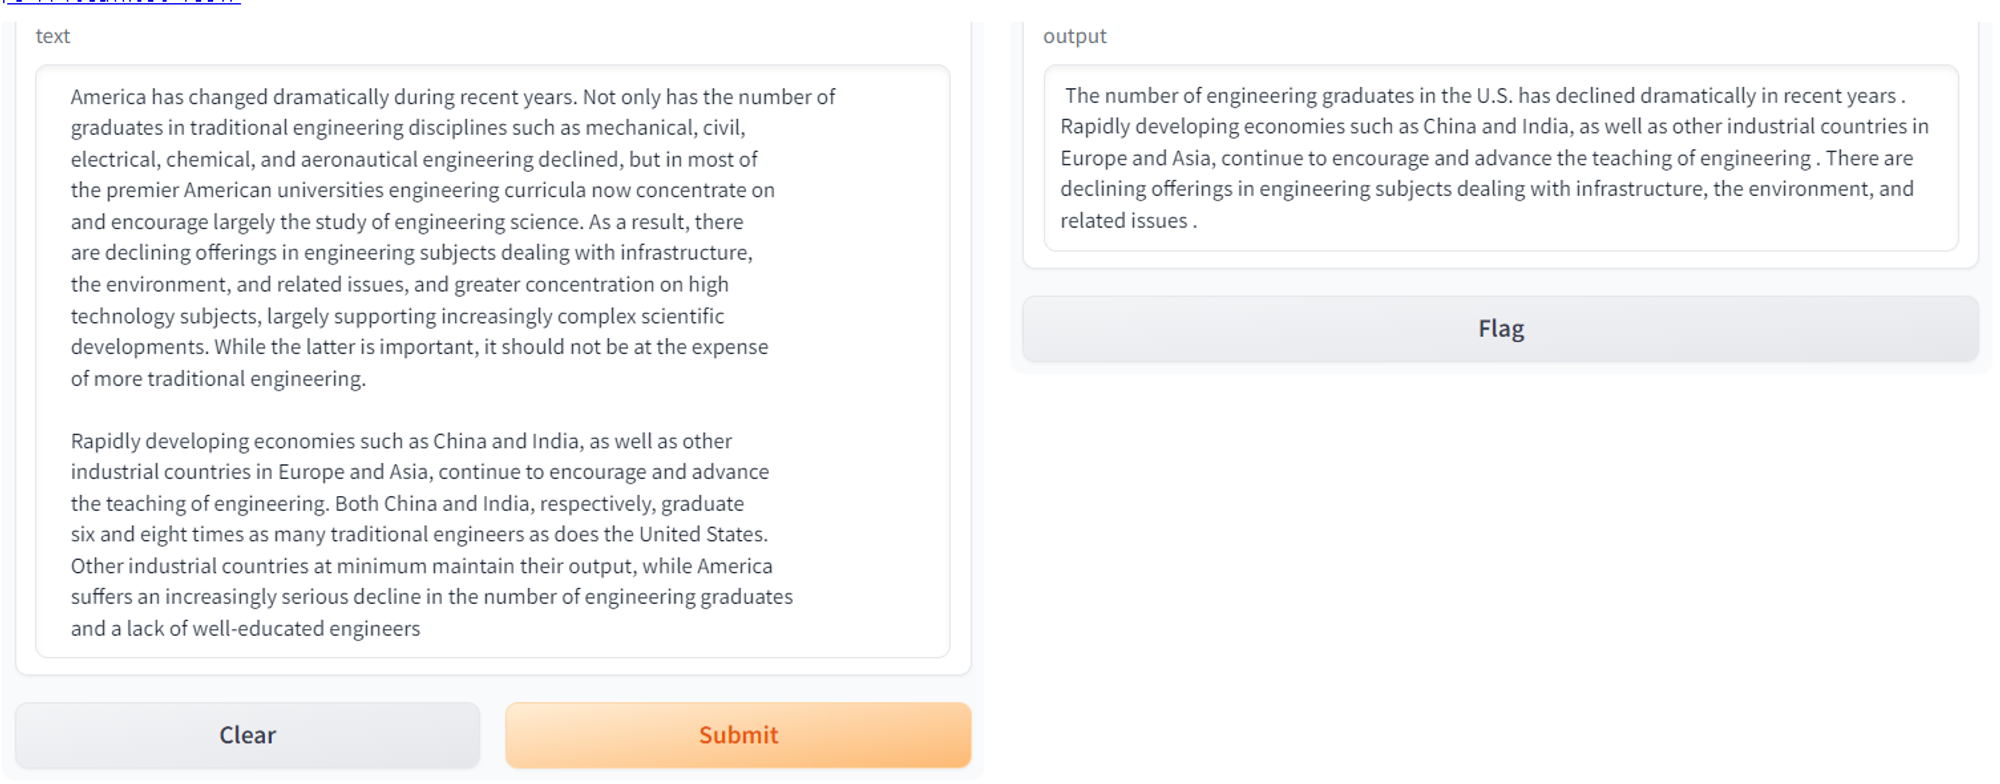Click 'of more traditional engineering.' line in input
This screenshot has height=784, width=2000.
point(218,379)
